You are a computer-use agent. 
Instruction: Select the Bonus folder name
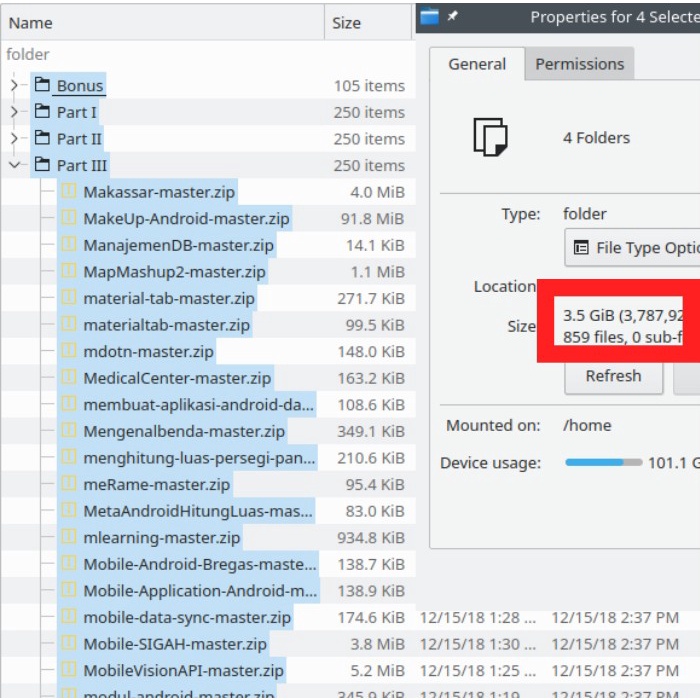point(80,85)
